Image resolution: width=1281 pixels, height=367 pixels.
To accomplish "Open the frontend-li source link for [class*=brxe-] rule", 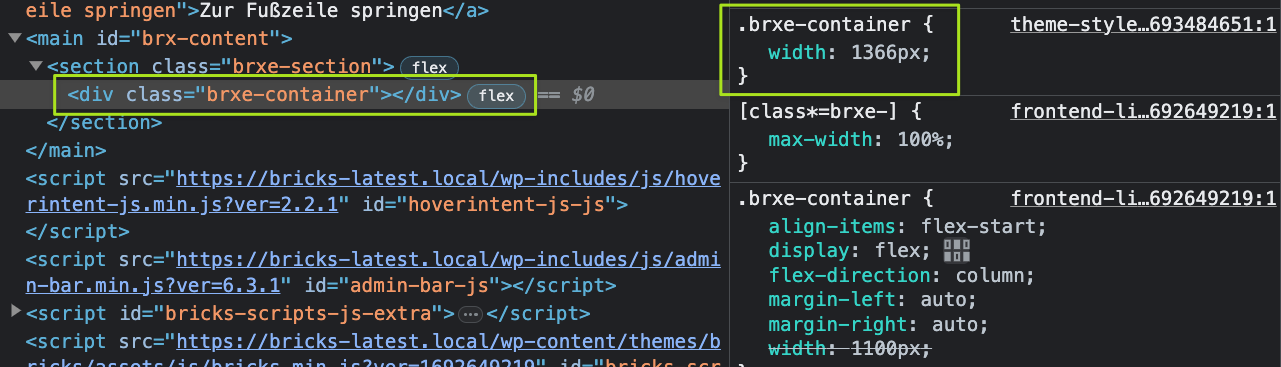I will 1143,111.
